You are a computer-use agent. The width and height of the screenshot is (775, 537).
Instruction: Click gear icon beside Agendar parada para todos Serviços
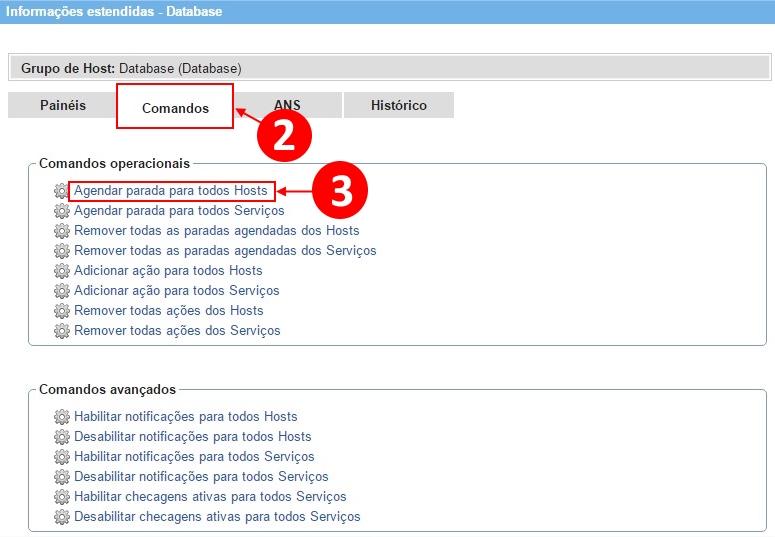pyautogui.click(x=62, y=211)
